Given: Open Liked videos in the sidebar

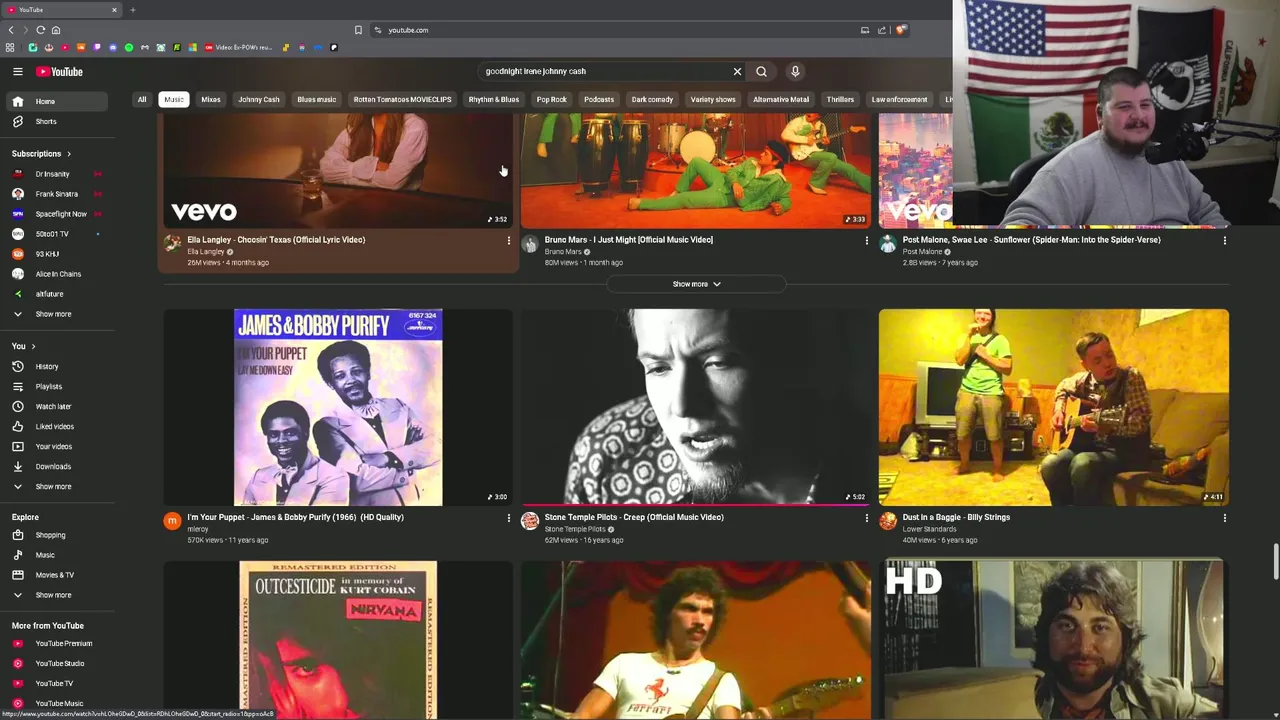Looking at the screenshot, I should (x=58, y=426).
